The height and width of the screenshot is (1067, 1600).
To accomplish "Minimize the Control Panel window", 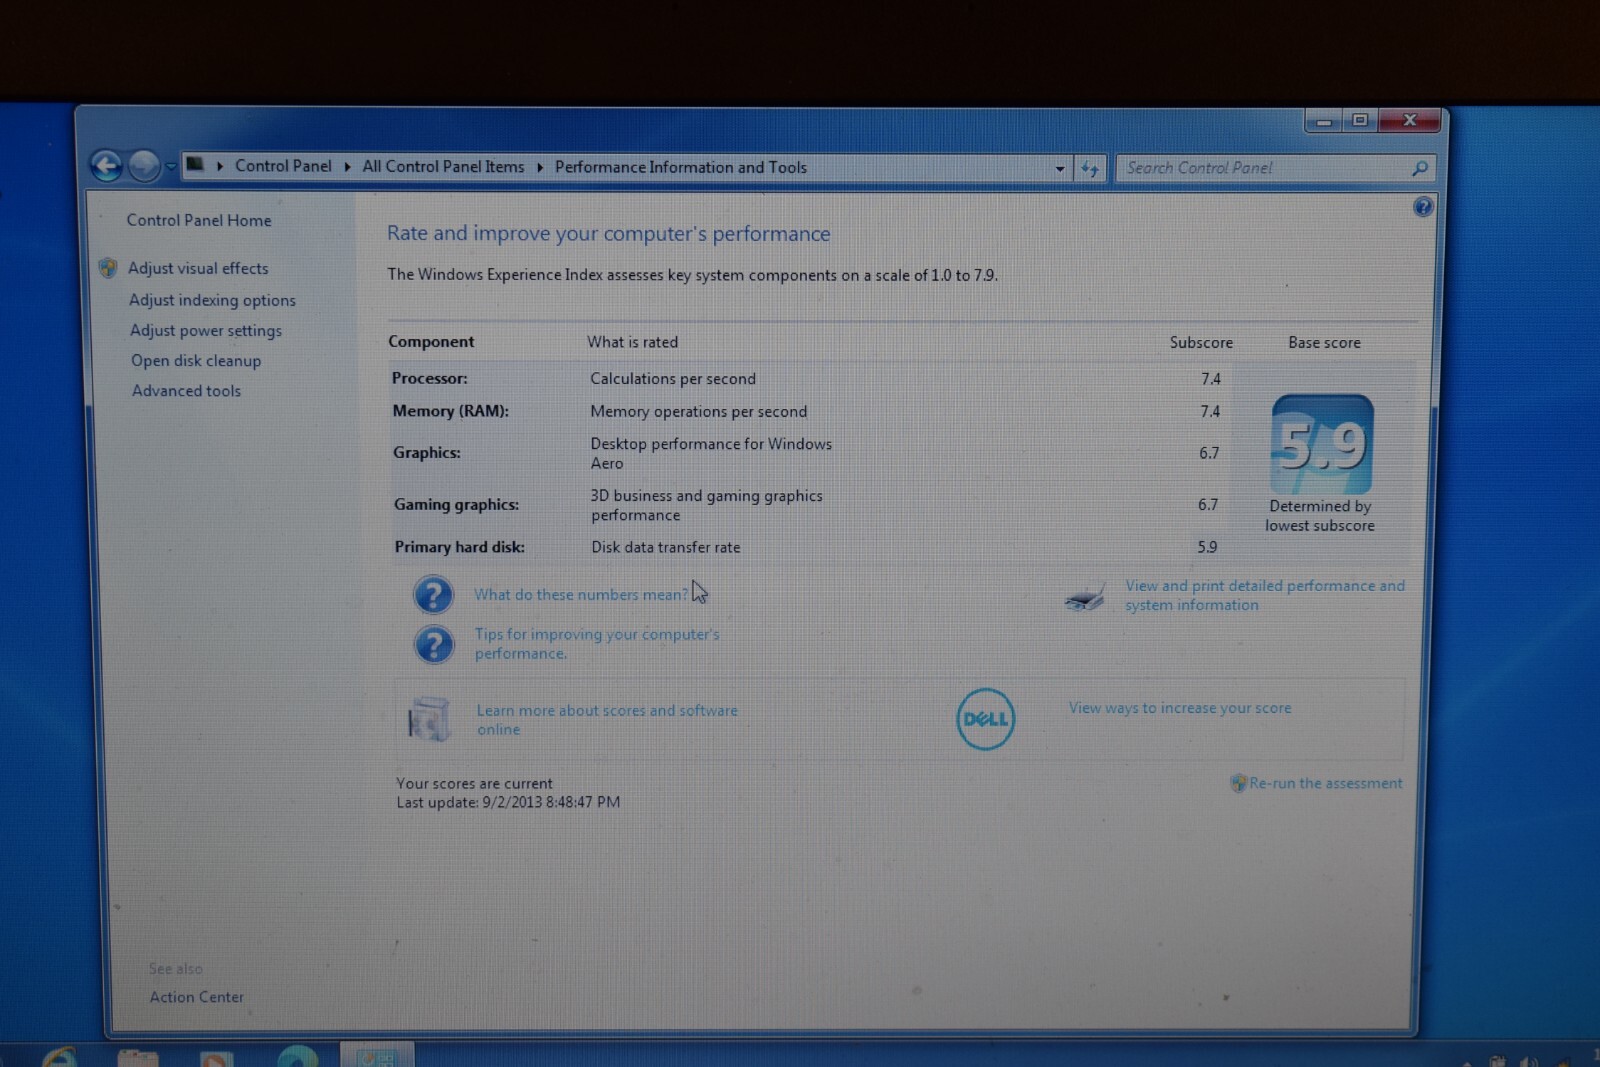I will coord(1324,121).
